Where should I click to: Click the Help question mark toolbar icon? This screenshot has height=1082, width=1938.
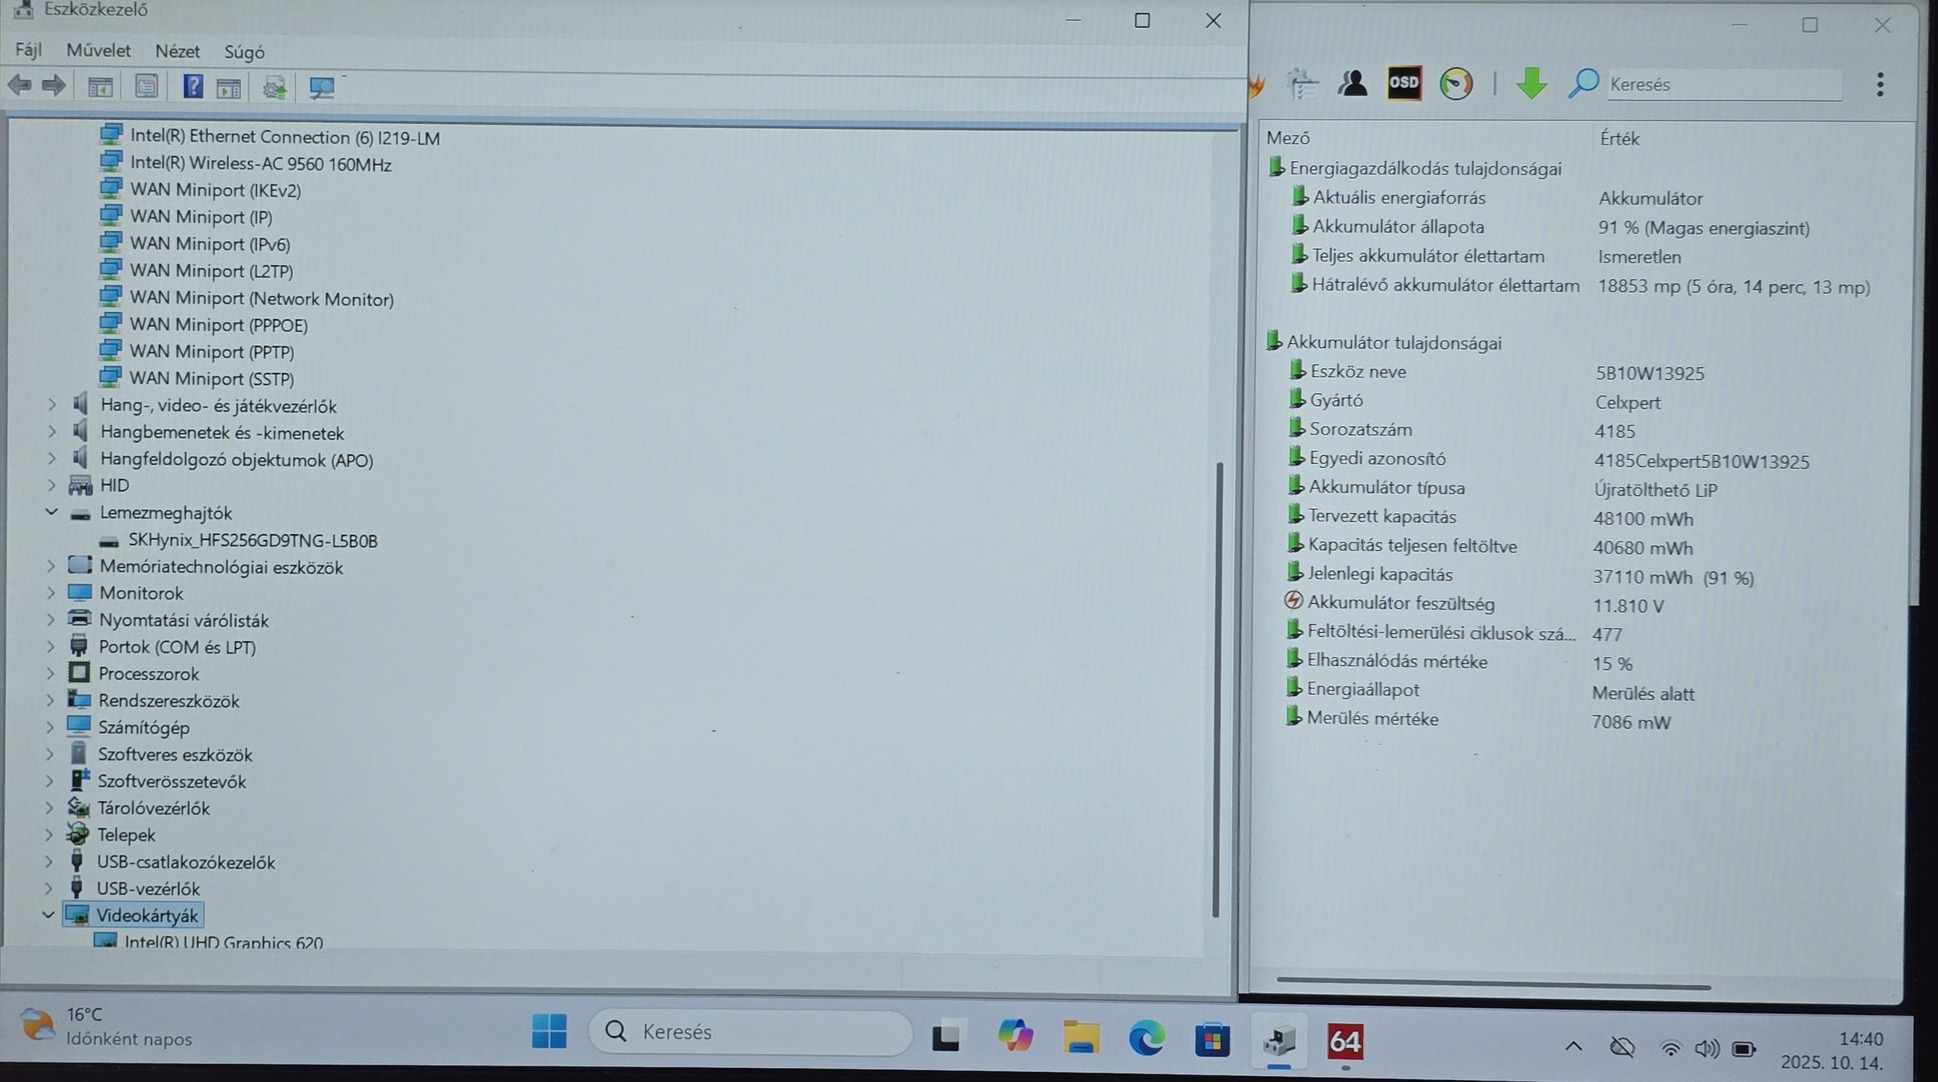193,87
